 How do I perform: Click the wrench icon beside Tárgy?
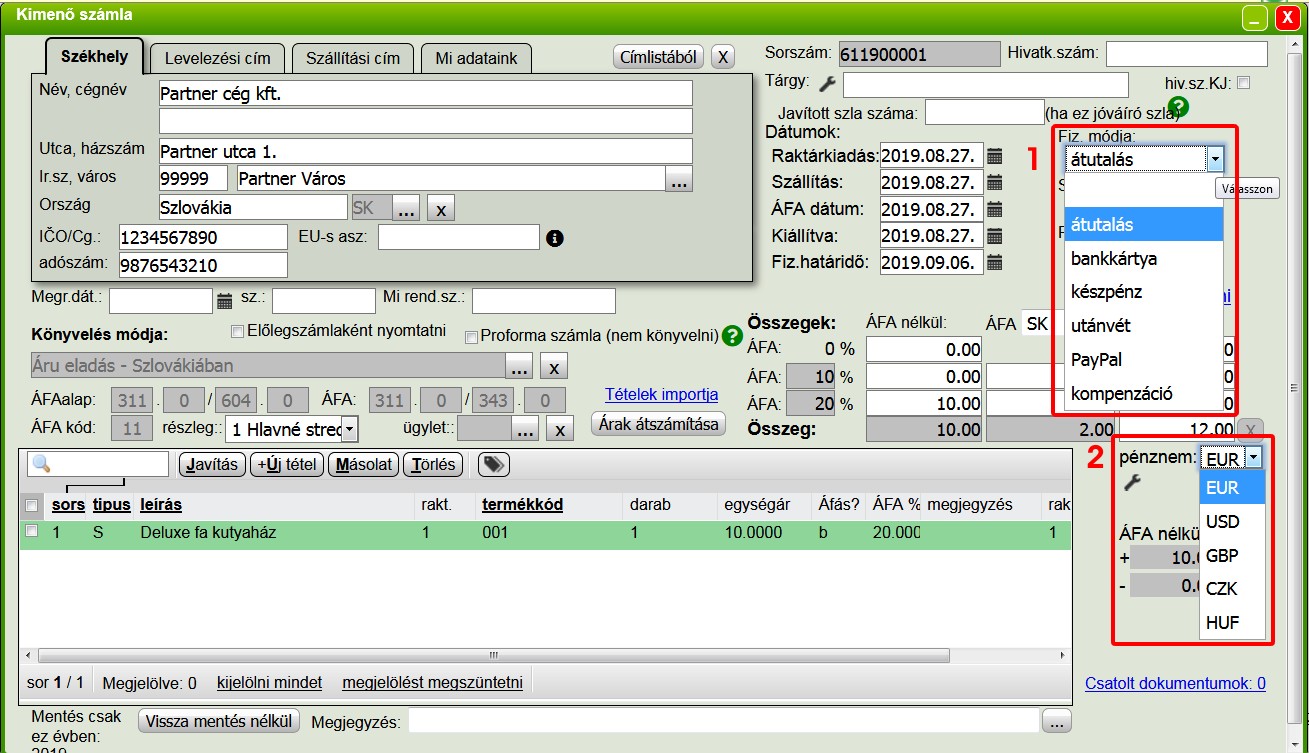(827, 84)
